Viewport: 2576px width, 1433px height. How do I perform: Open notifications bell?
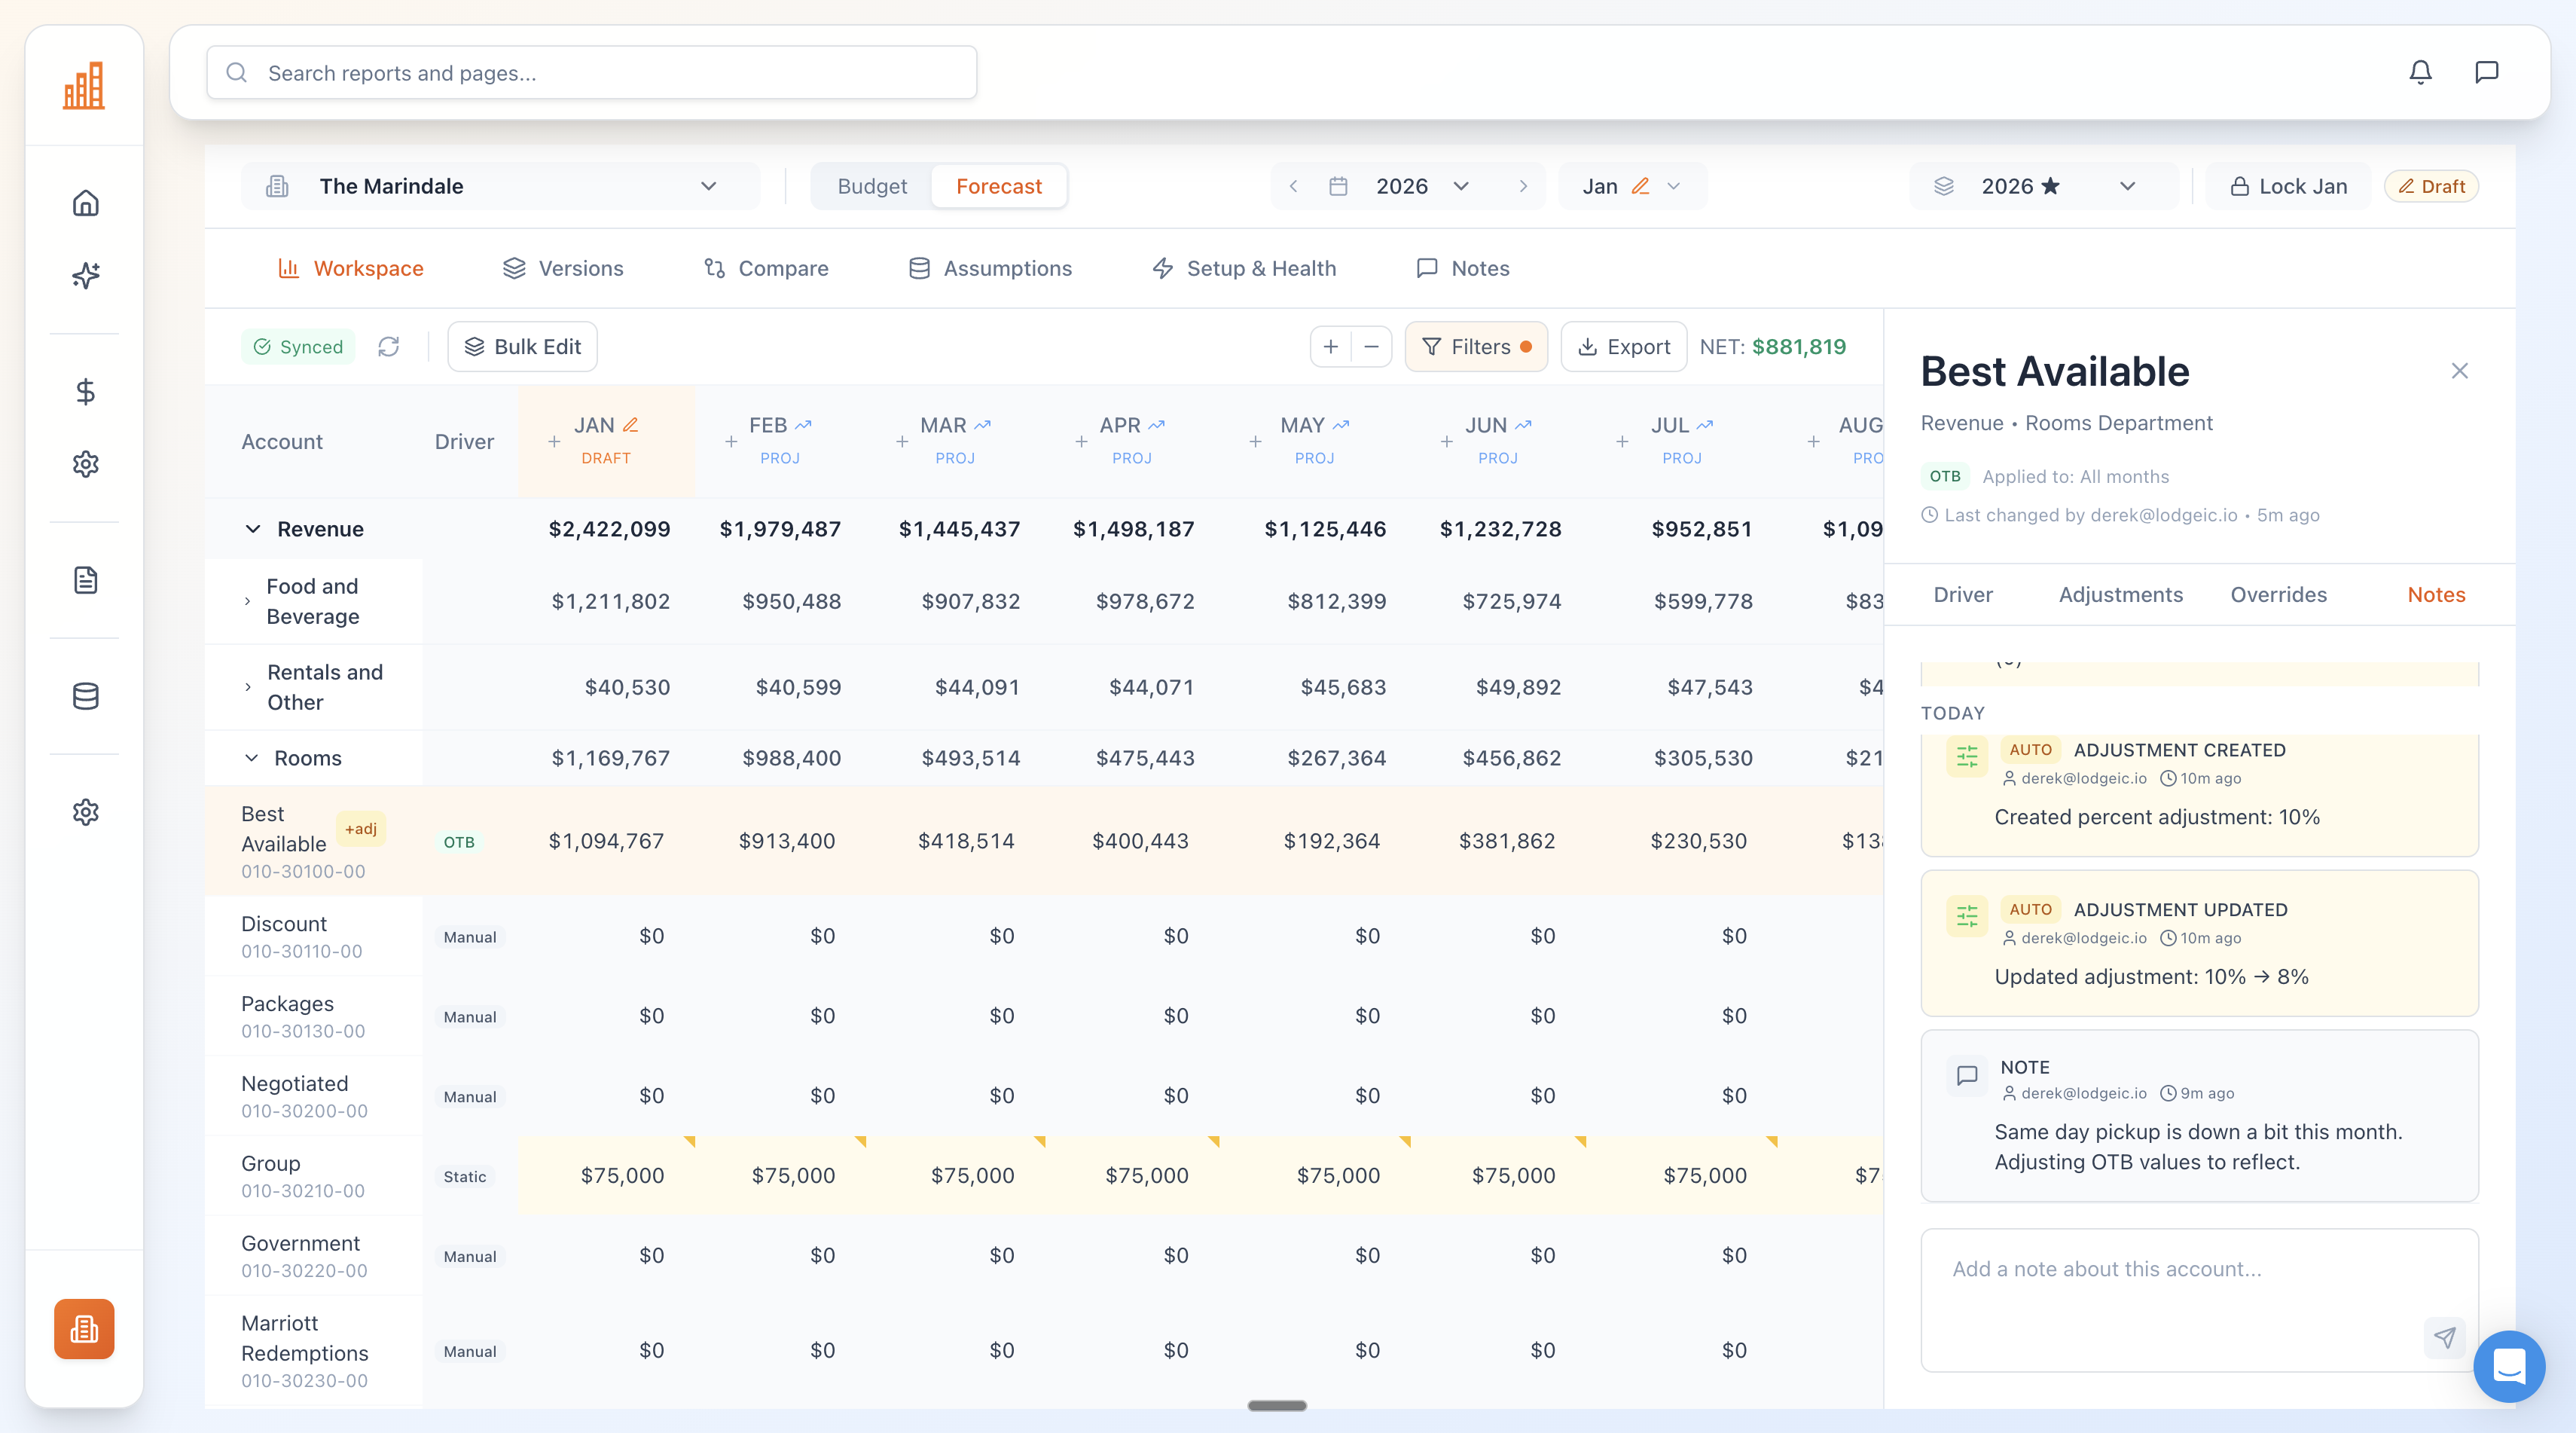[x=2420, y=72]
